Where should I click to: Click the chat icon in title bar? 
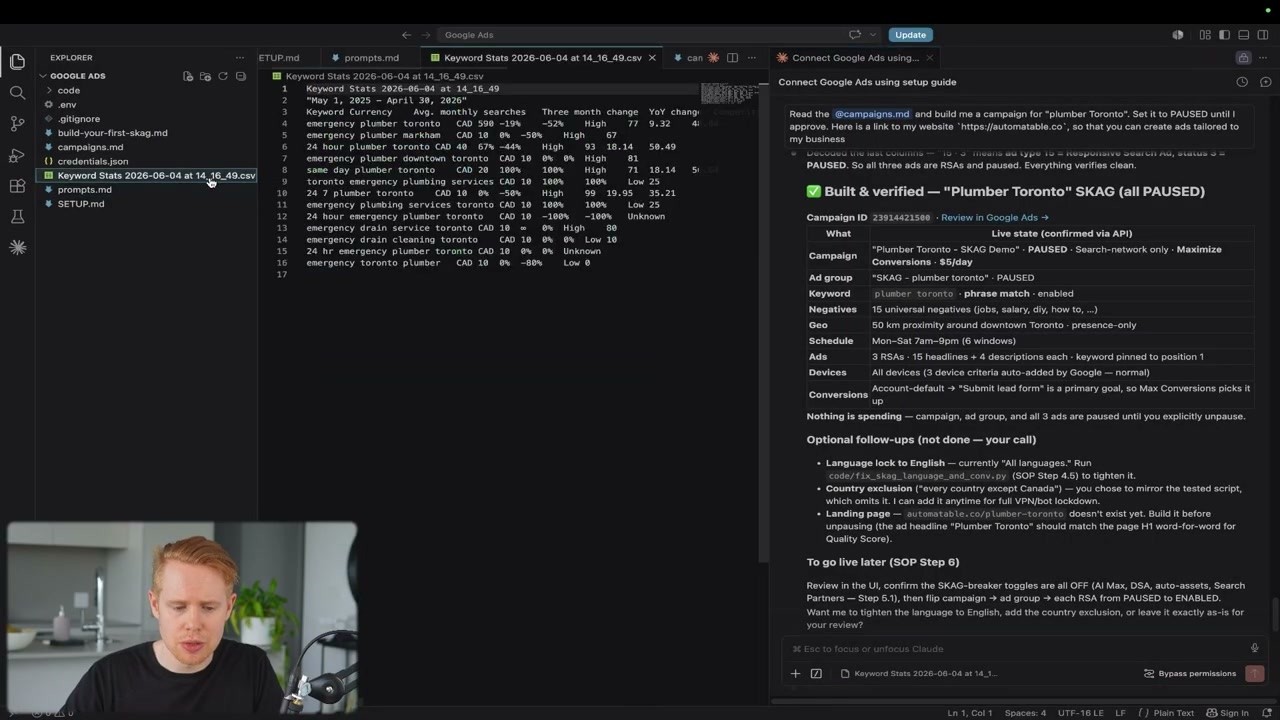coord(855,35)
